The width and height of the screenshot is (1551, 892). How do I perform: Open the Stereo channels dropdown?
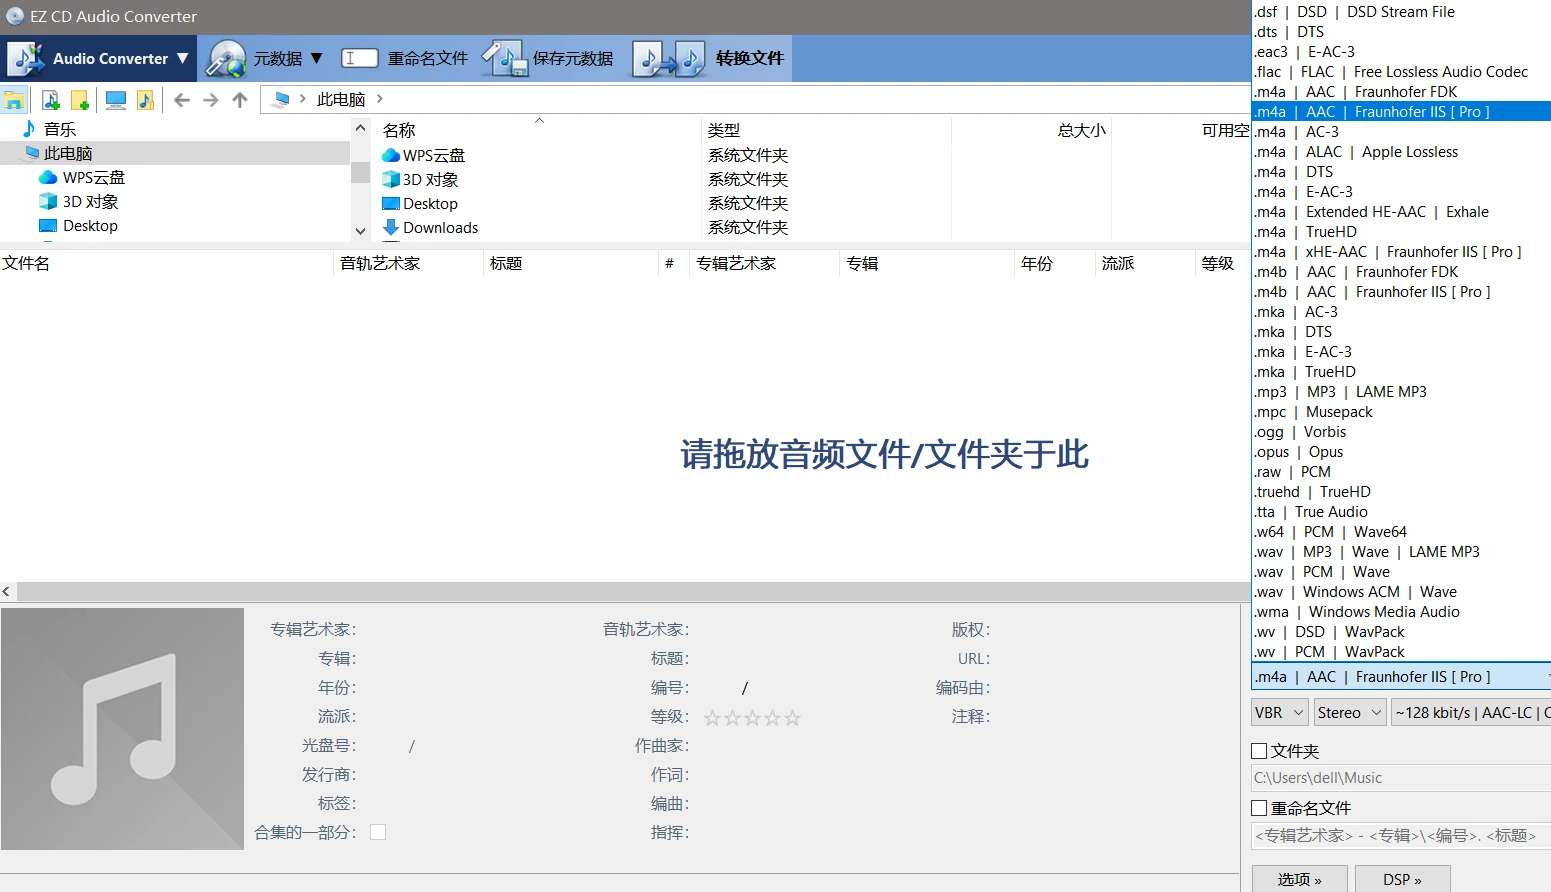coord(1349,712)
